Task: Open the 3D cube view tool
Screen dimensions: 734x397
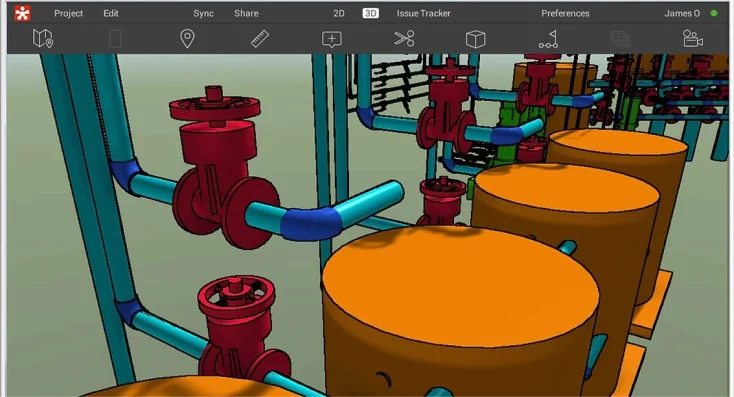Action: 476,39
